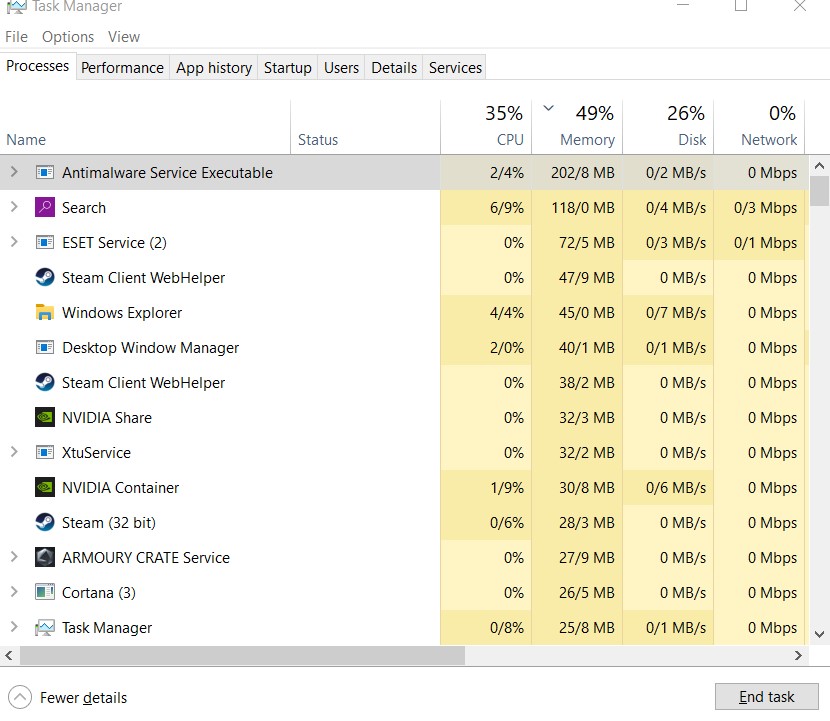The height and width of the screenshot is (721, 830).
Task: Expand the ARMOURY CRATE Service group
Action: [x=14, y=556]
